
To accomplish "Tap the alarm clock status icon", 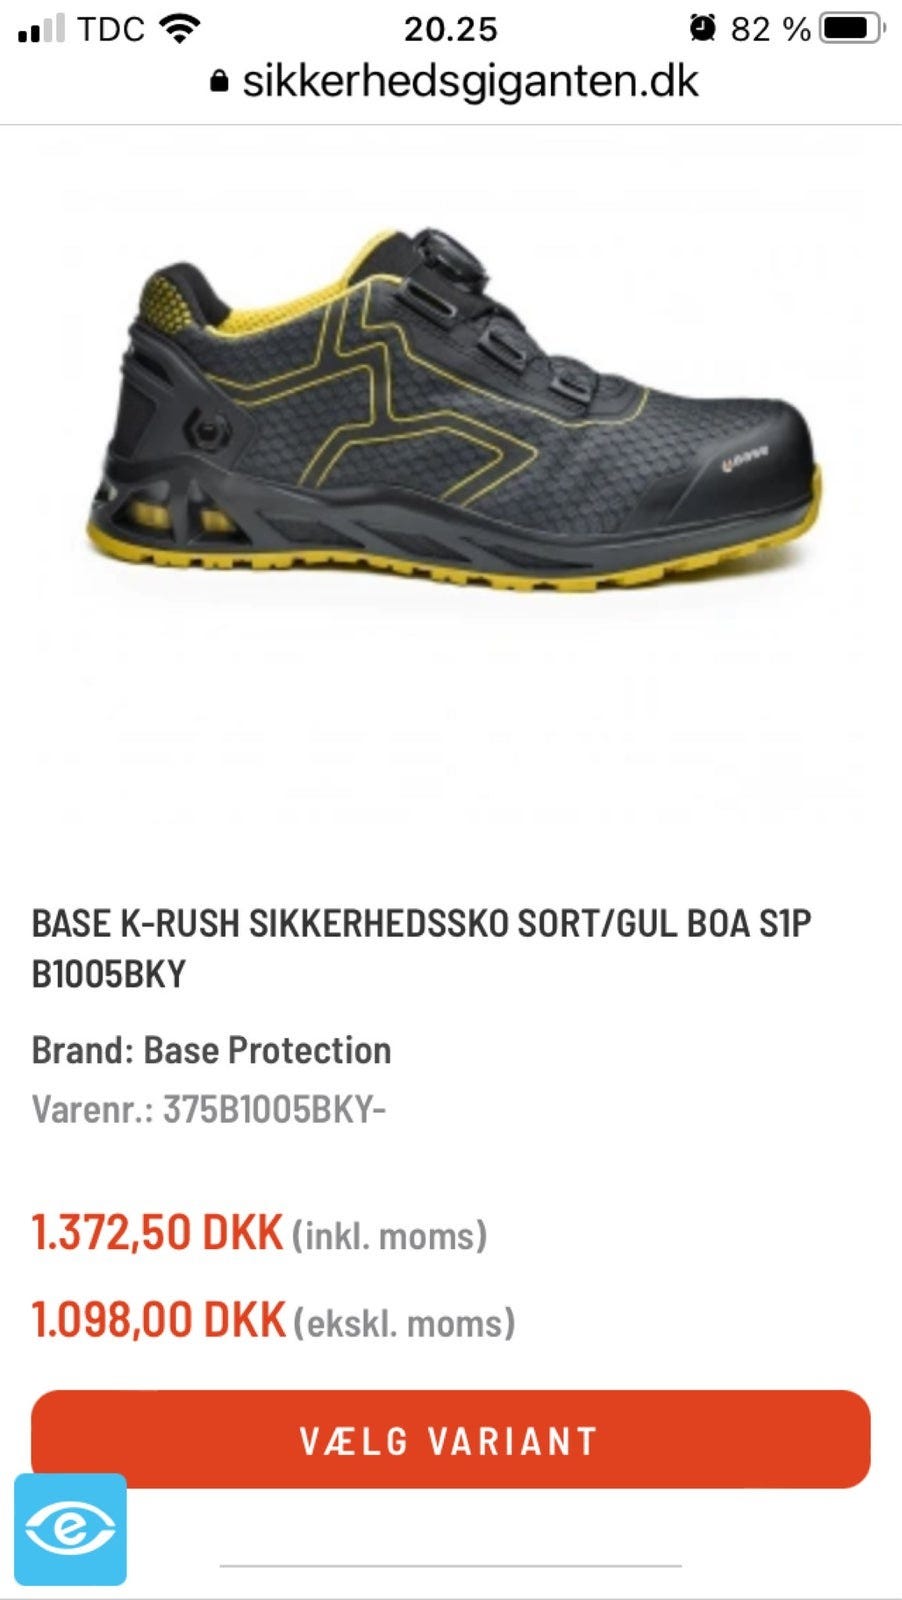I will click(x=703, y=28).
